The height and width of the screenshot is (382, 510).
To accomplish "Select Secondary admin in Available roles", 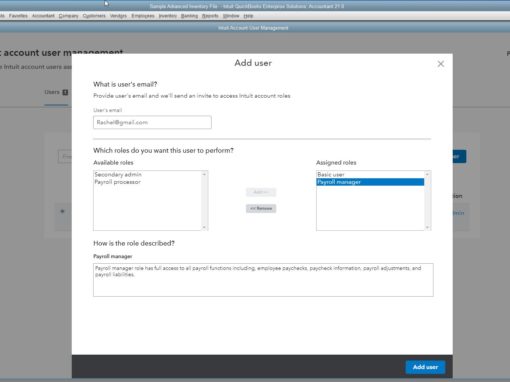I will click(x=118, y=174).
